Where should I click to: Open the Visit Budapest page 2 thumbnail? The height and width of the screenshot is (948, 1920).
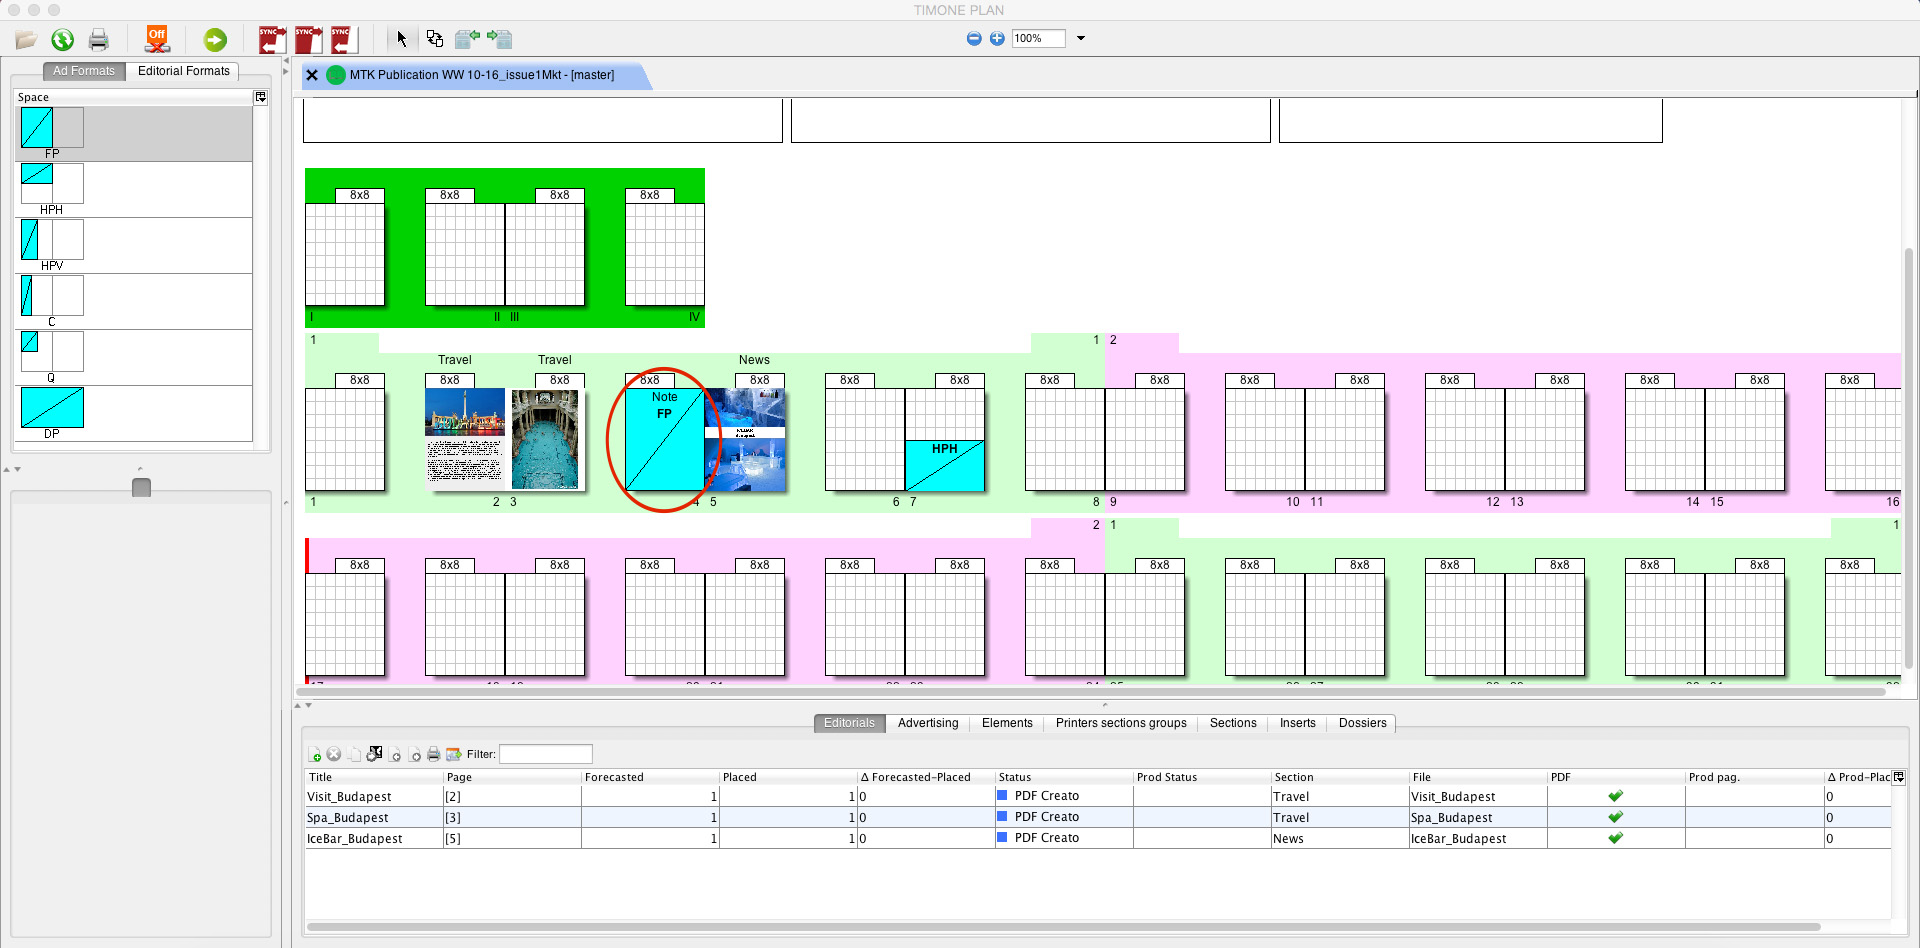[x=464, y=439]
